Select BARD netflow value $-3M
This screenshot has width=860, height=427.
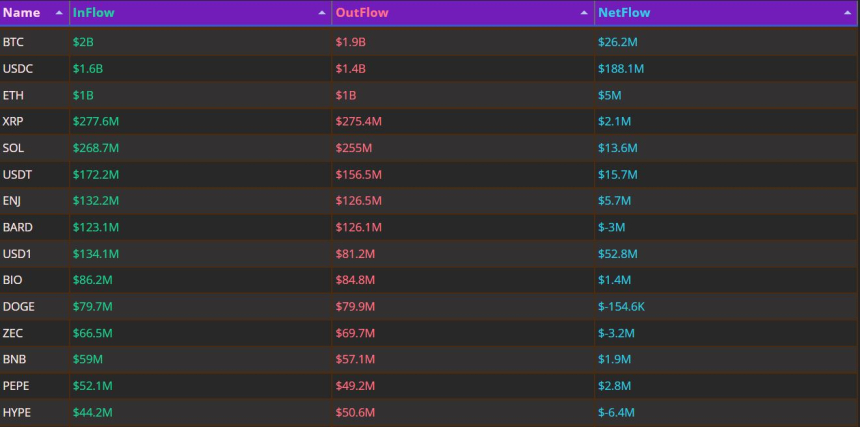(x=612, y=227)
